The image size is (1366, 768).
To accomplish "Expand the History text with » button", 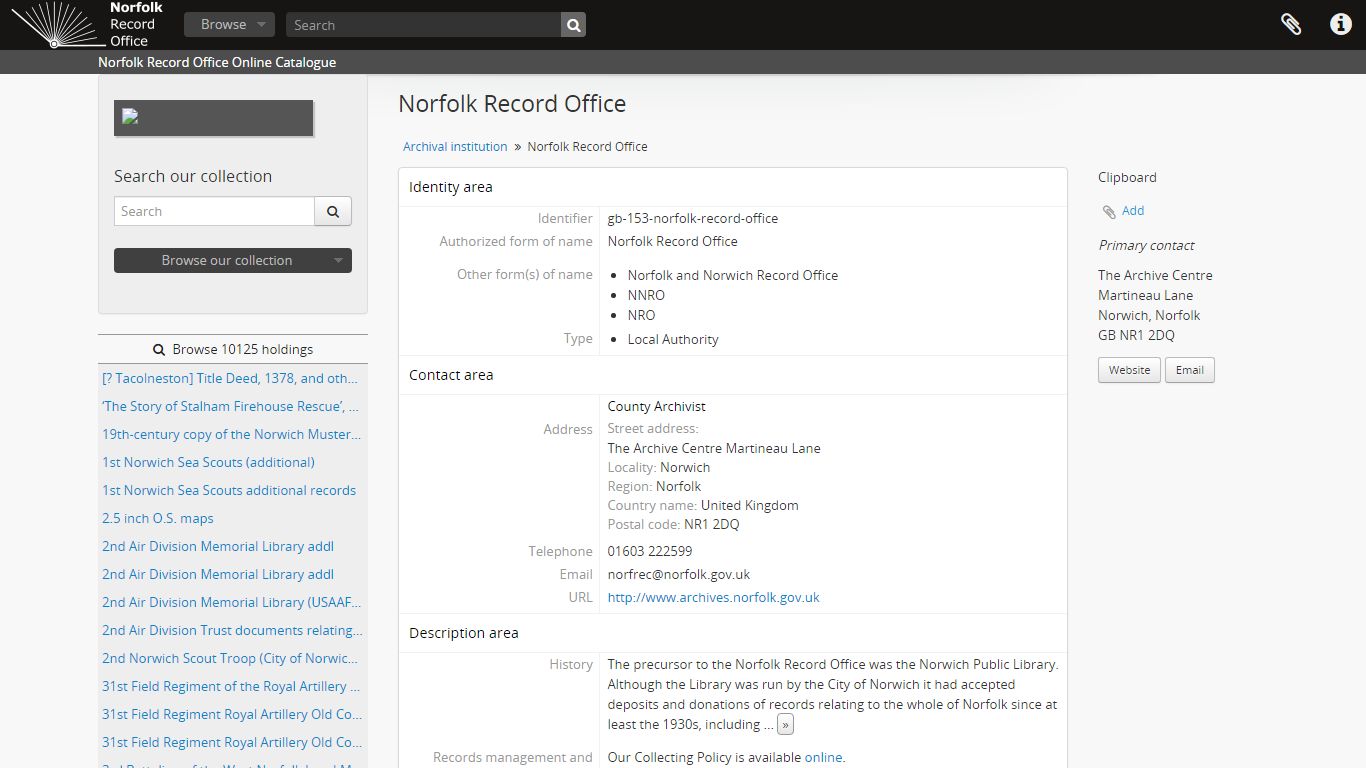I will (785, 725).
